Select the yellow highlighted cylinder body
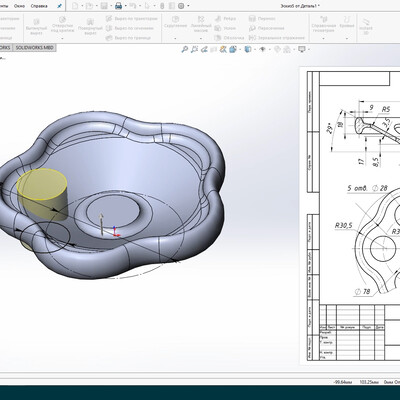 (x=42, y=194)
